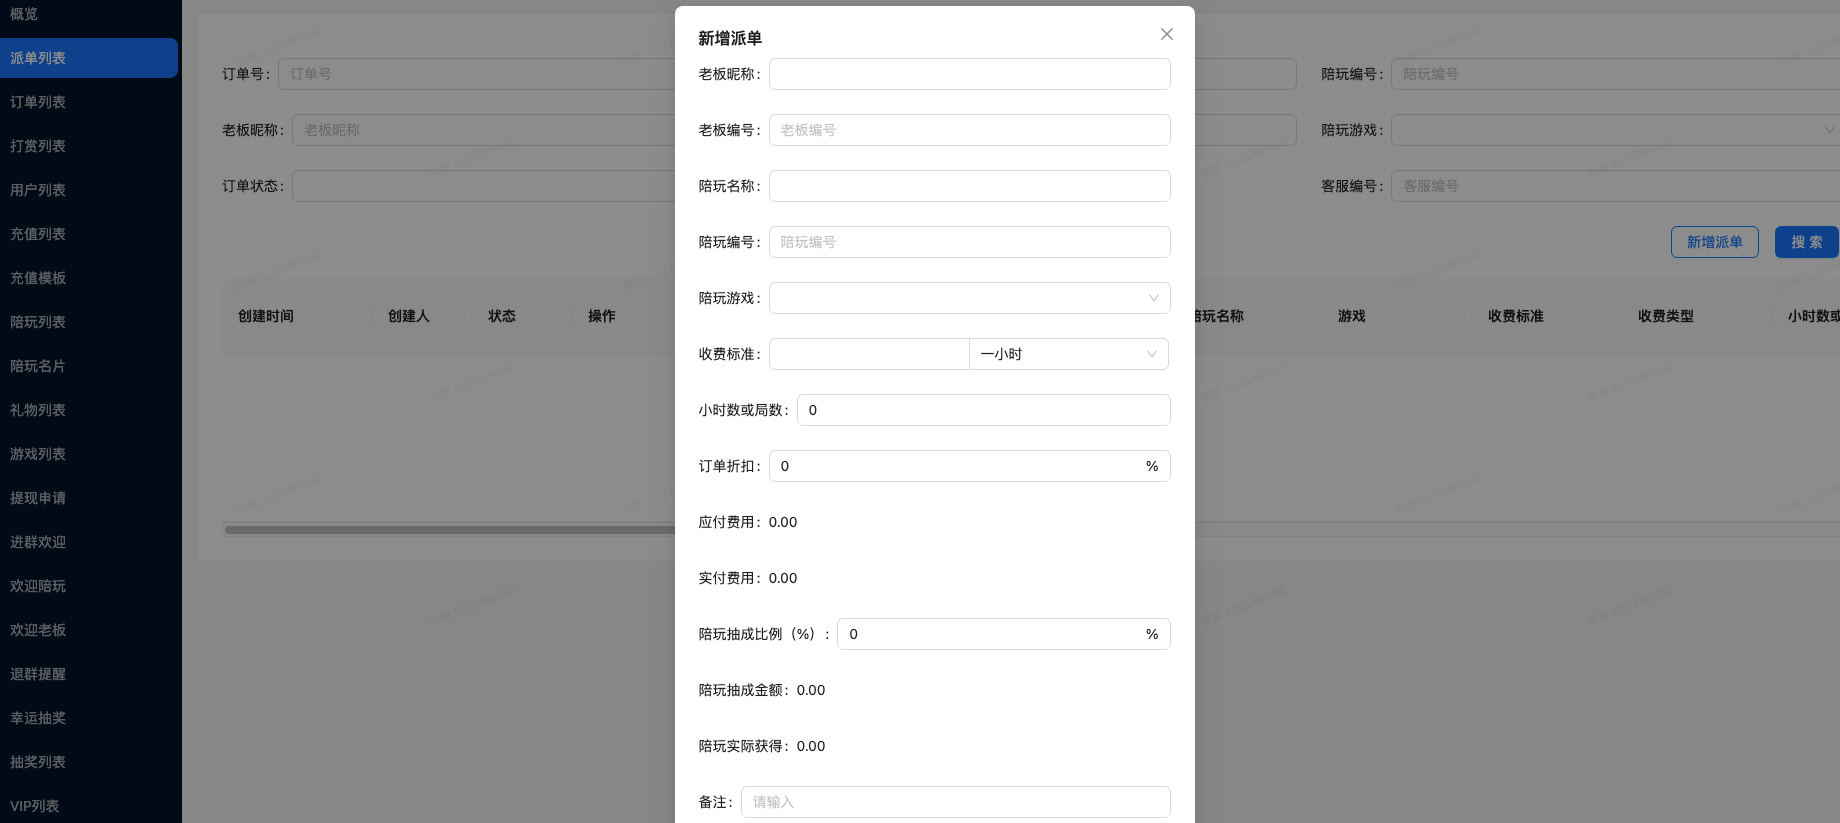The image size is (1840, 823).
Task: Open 提现申请 from the sidebar
Action: (38, 498)
